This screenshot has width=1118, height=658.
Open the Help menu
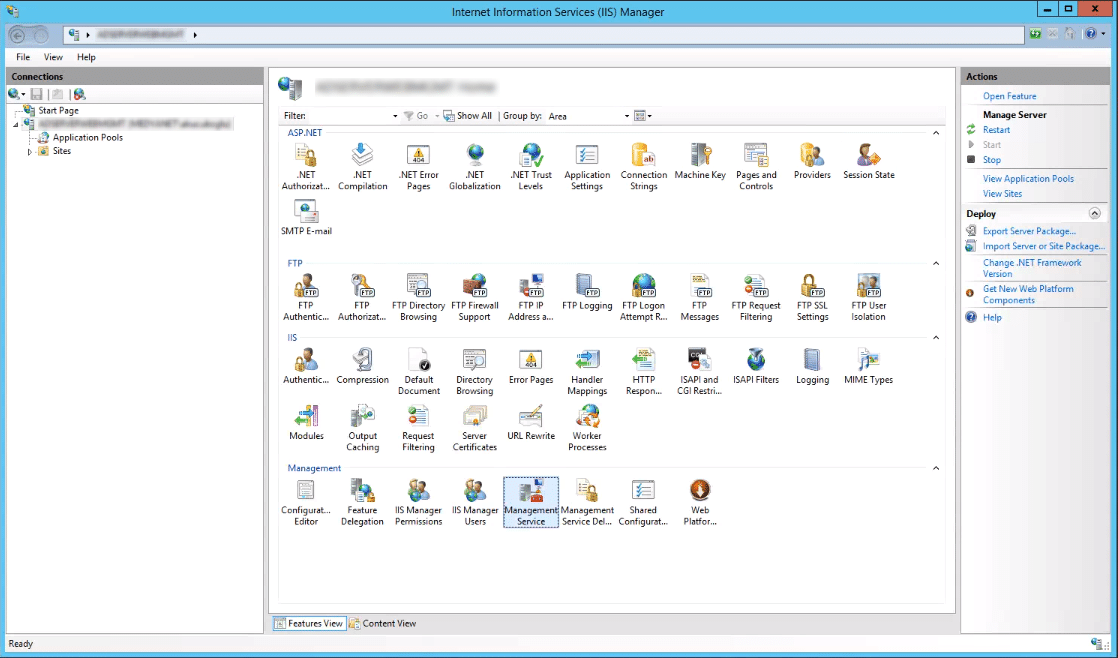pyautogui.click(x=86, y=57)
